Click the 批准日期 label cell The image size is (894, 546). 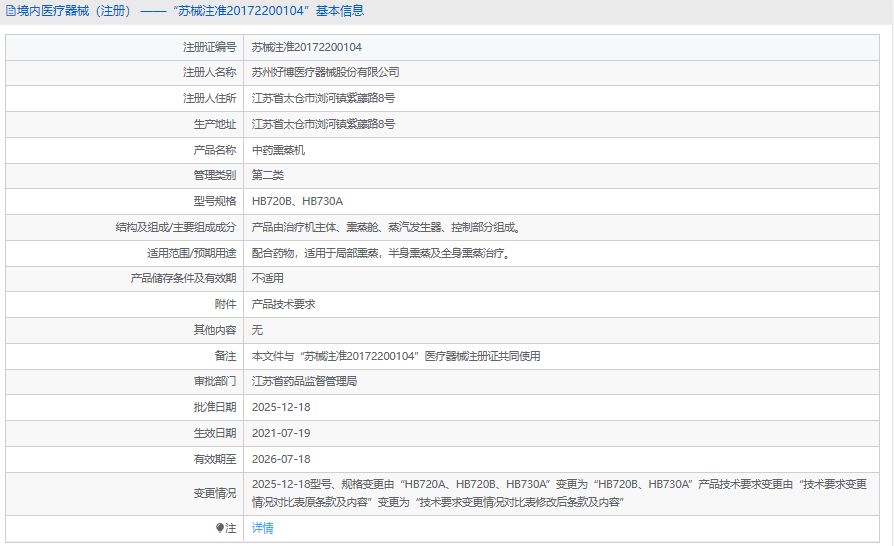[124, 408]
